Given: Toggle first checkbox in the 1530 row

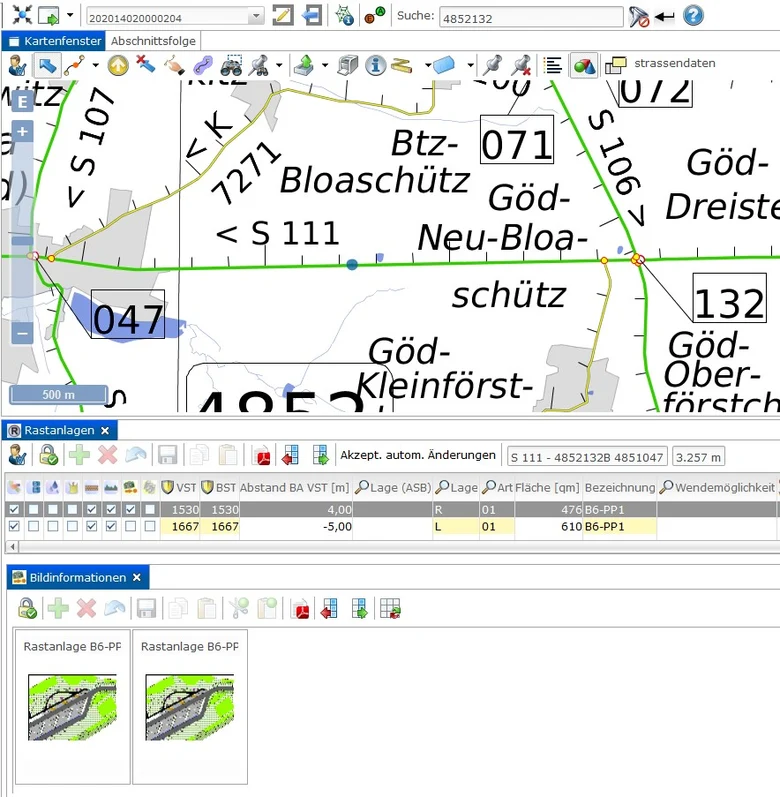Looking at the screenshot, I should tap(14, 509).
